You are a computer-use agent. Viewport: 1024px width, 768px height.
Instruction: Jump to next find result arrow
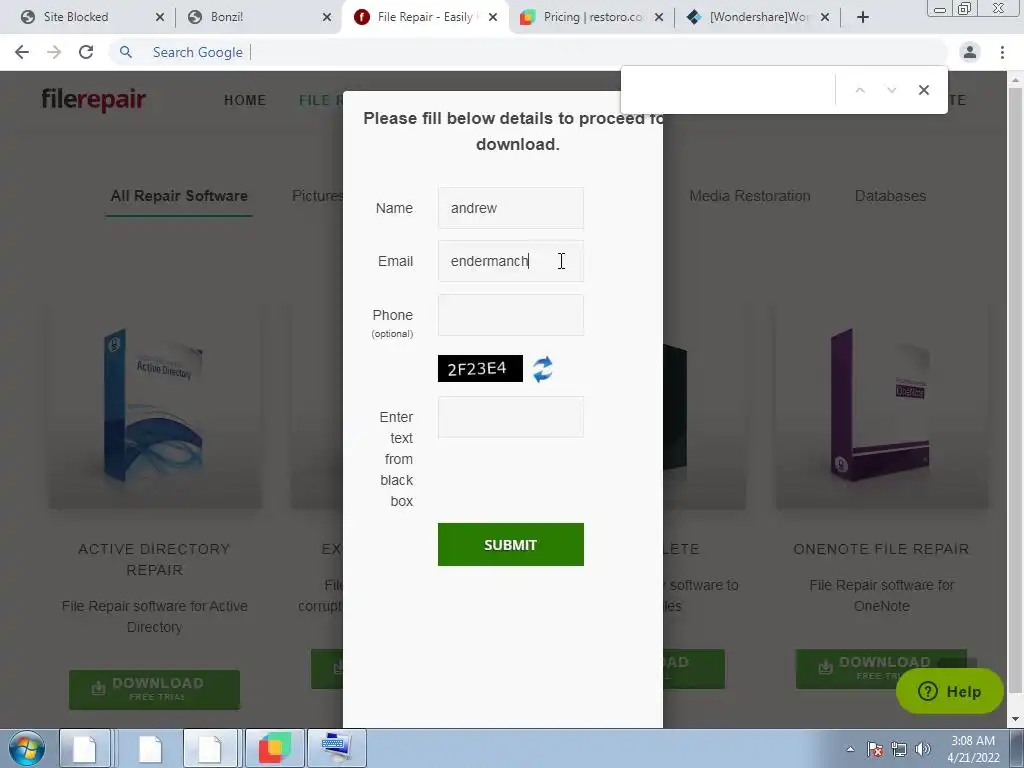[891, 90]
